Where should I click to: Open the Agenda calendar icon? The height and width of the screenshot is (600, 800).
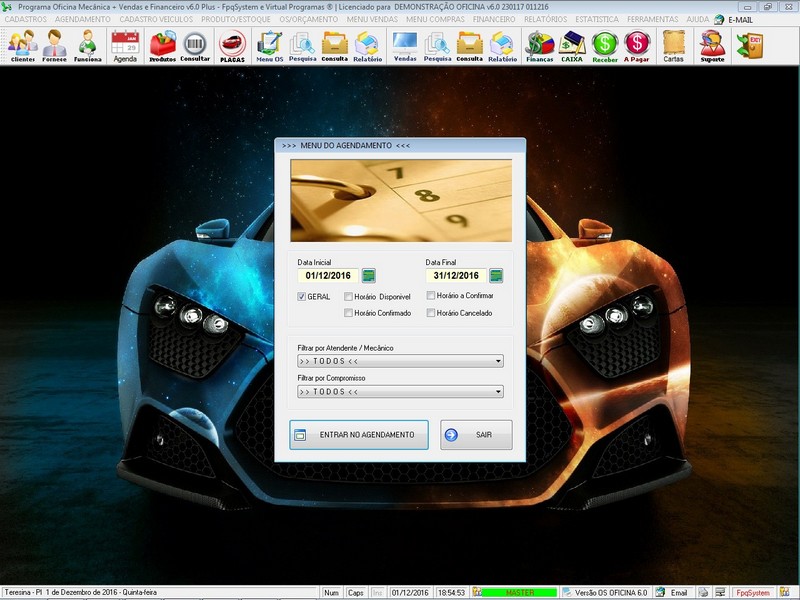click(x=125, y=46)
